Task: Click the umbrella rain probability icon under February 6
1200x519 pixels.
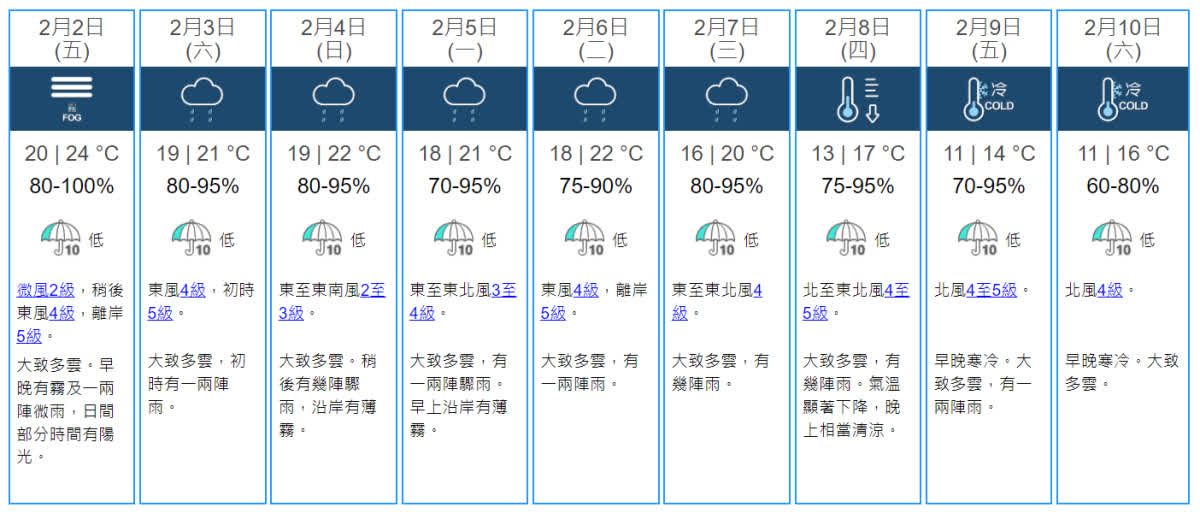Action: pos(585,238)
